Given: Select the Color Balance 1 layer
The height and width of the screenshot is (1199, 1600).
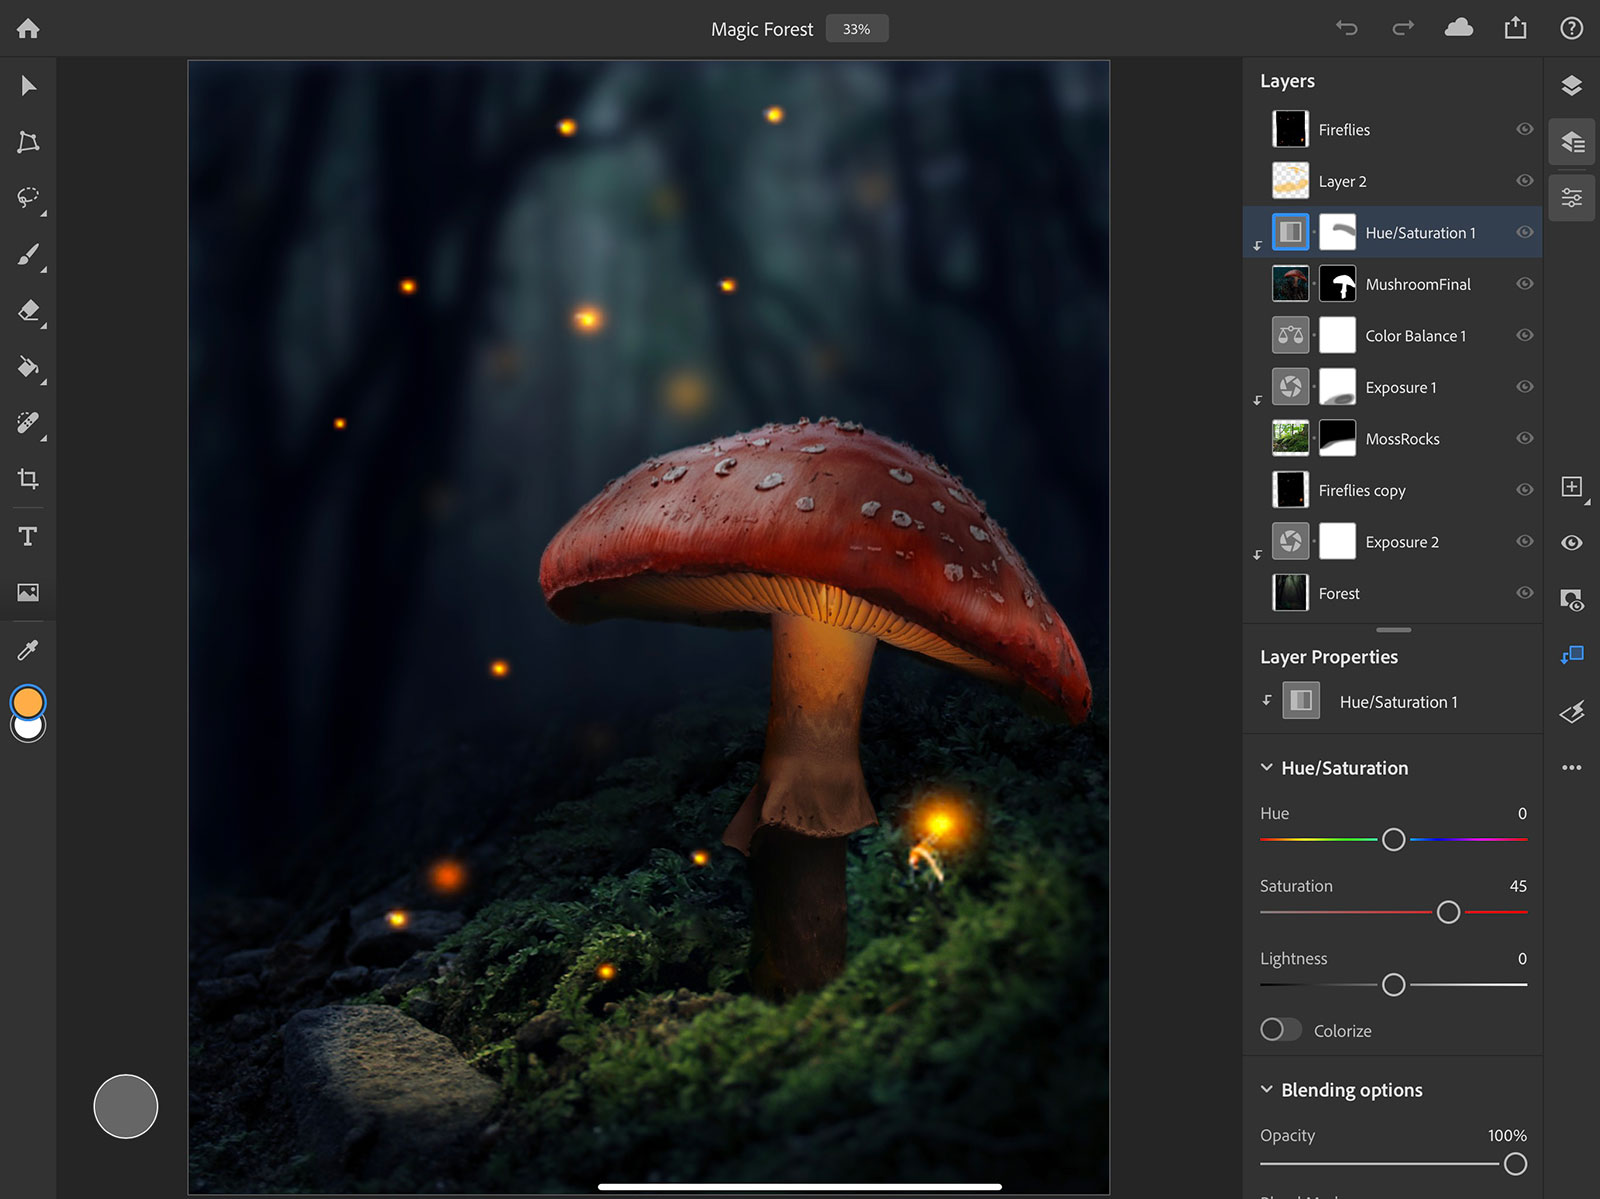Looking at the screenshot, I should (1414, 336).
